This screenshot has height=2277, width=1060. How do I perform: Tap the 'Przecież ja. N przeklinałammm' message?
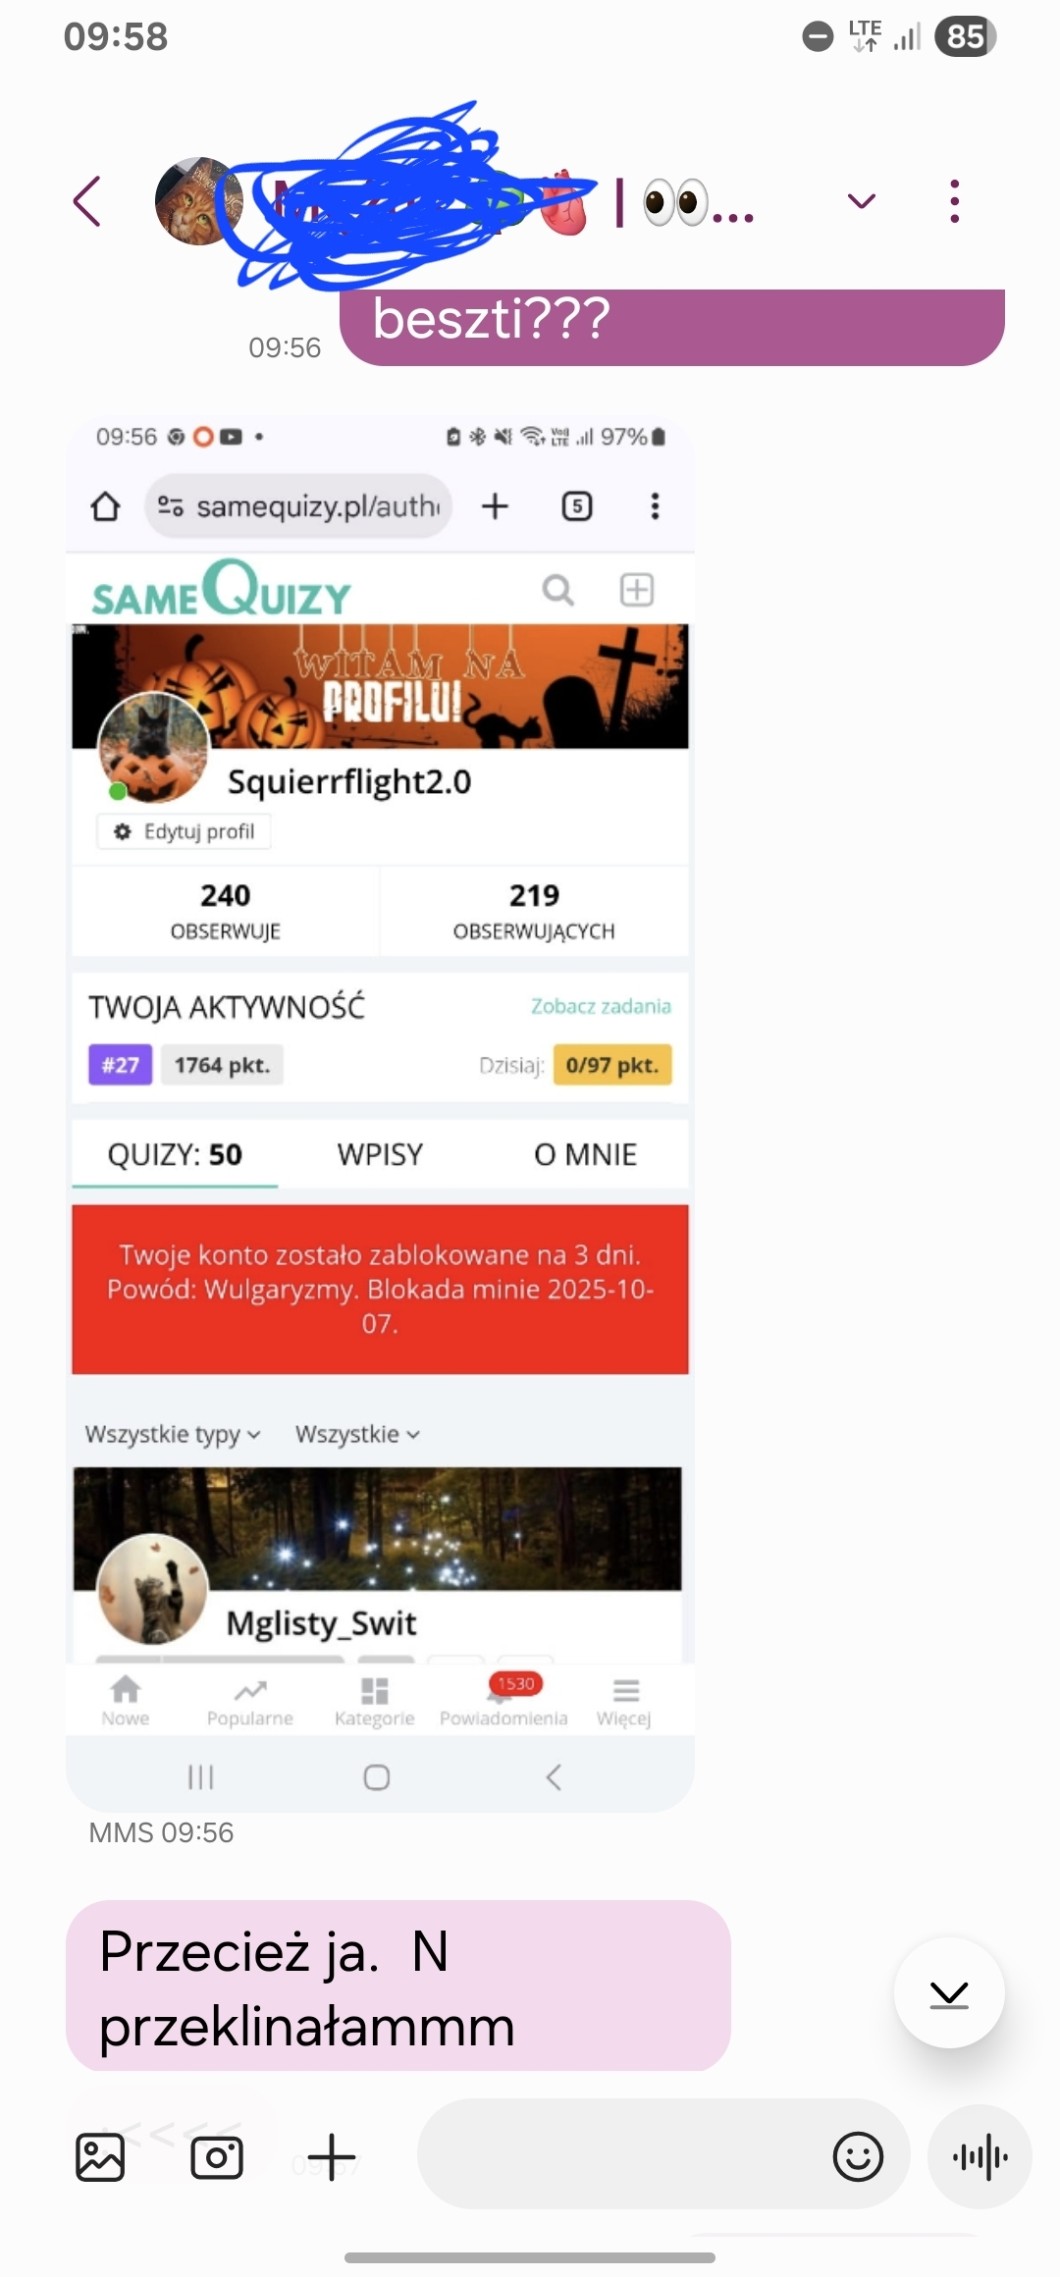[x=398, y=1986]
